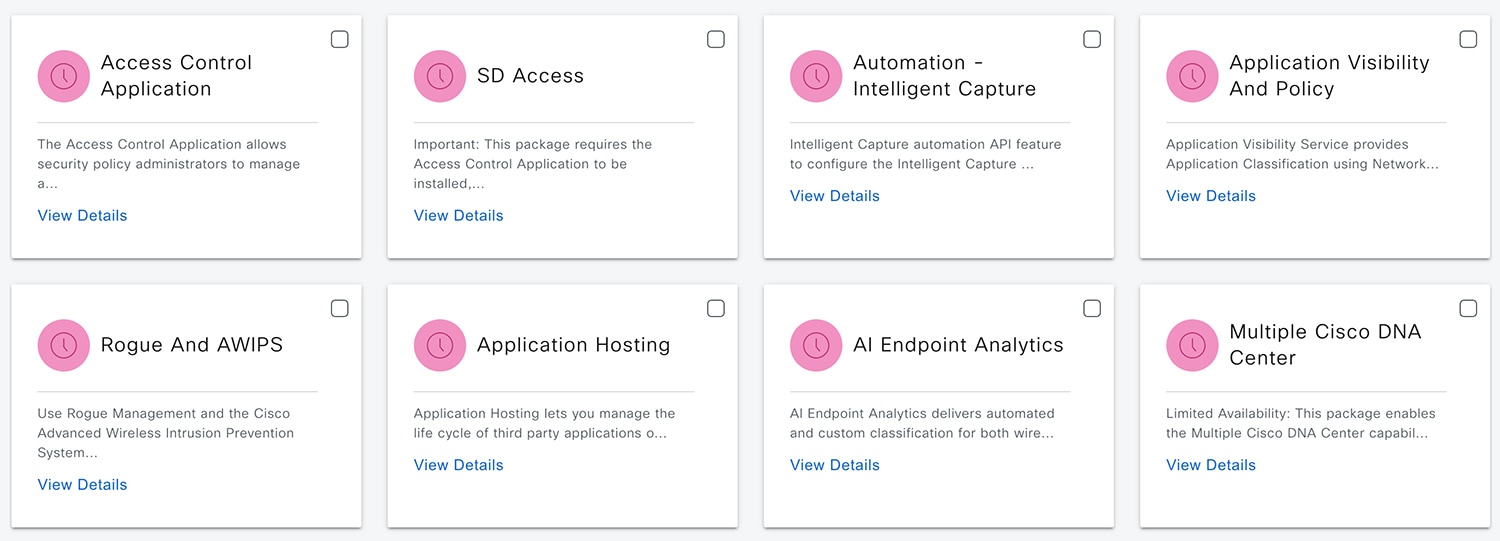Open View Details under SD Access
Screen dimensions: 1500x541
[x=458, y=215]
